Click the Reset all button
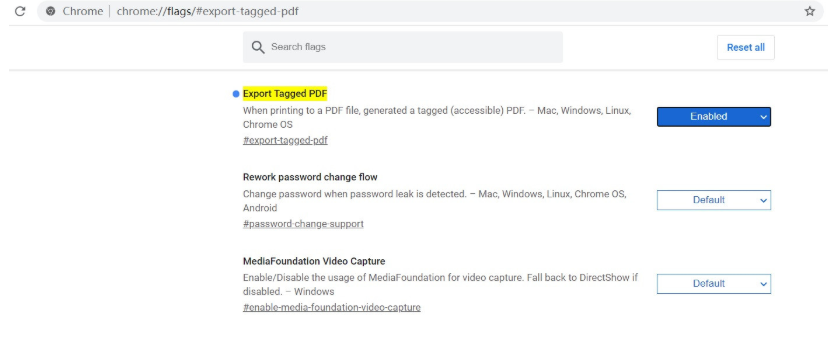The image size is (828, 364). 746,48
